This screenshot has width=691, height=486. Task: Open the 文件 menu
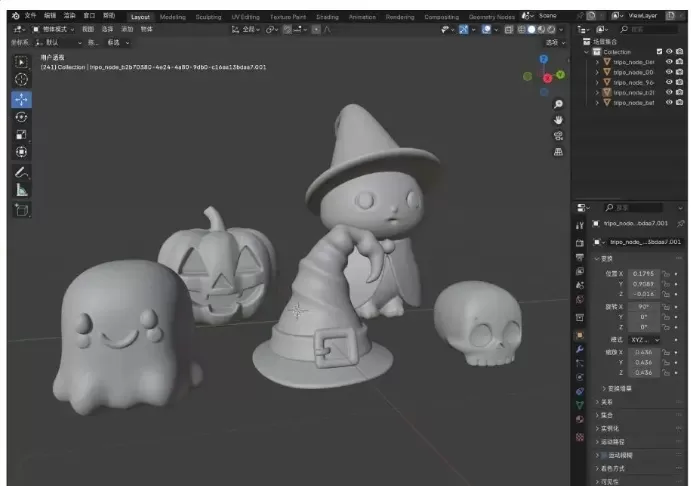coord(29,16)
